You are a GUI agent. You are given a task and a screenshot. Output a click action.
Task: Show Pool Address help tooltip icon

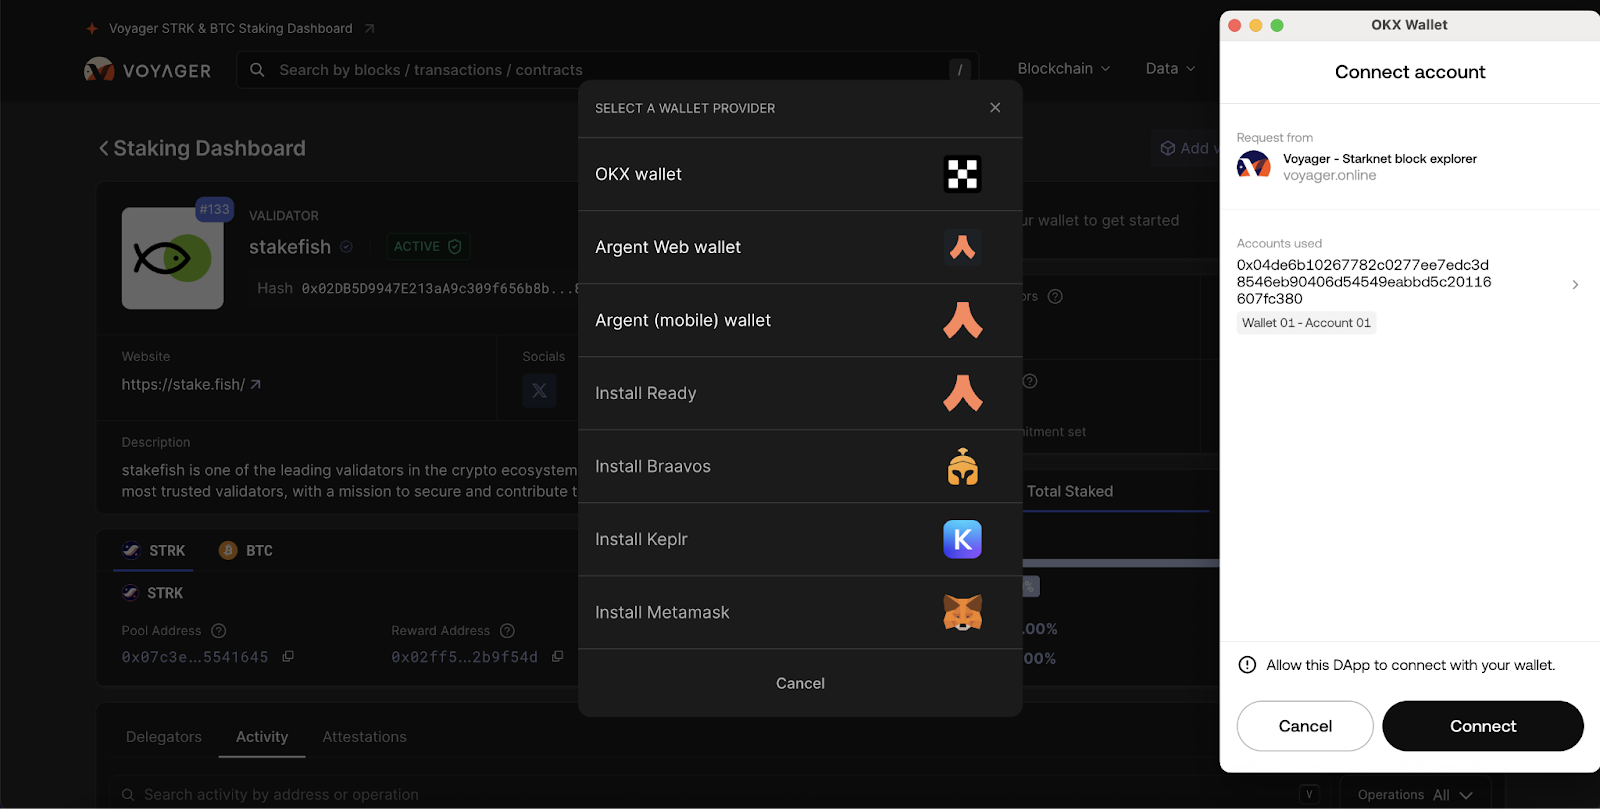219,631
